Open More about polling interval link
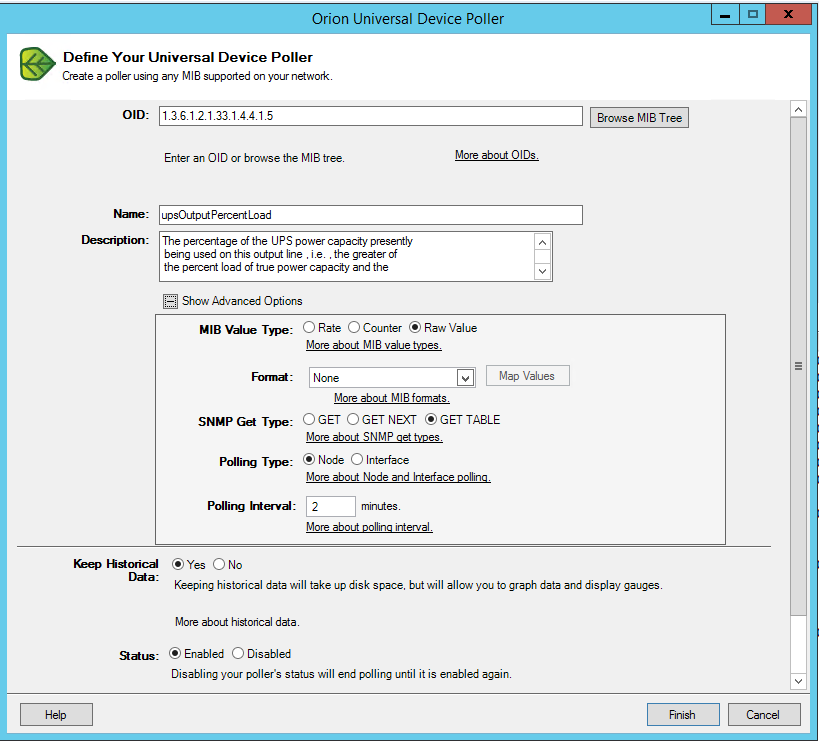Viewport: 819px width, 742px height. point(369,527)
